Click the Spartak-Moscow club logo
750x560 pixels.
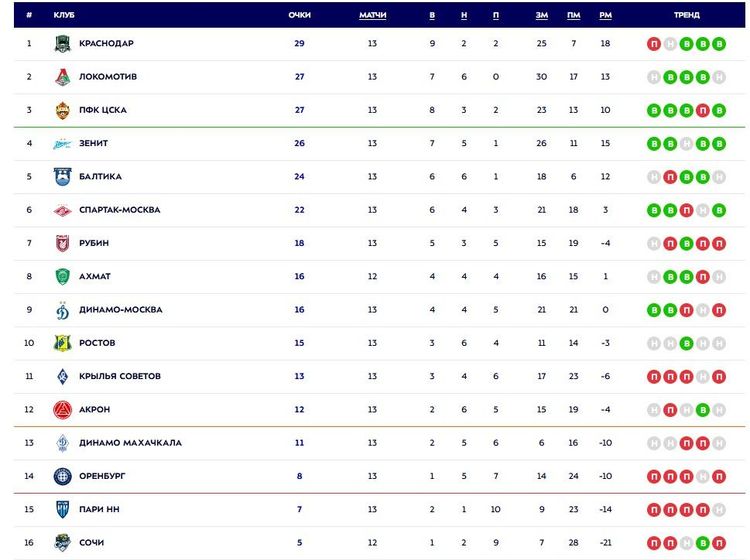pos(62,210)
